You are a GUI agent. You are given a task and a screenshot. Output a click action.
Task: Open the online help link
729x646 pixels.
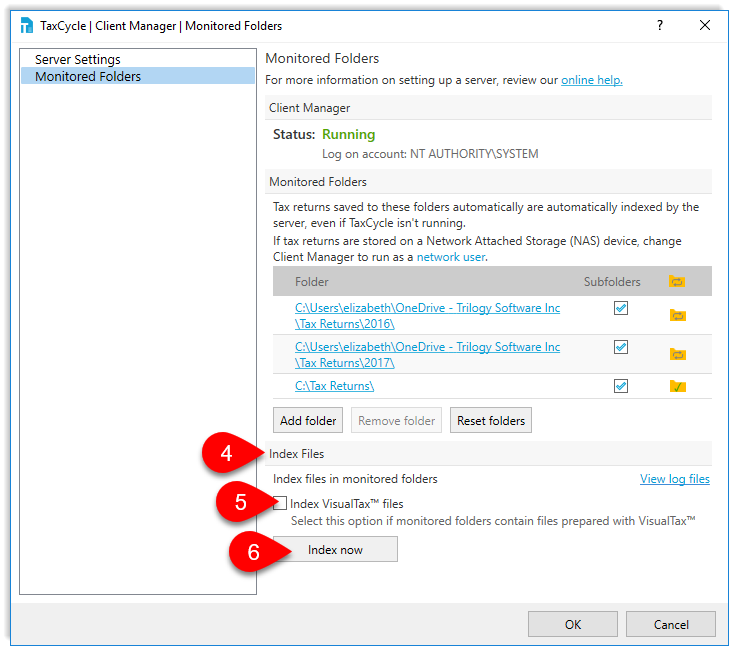click(x=591, y=80)
